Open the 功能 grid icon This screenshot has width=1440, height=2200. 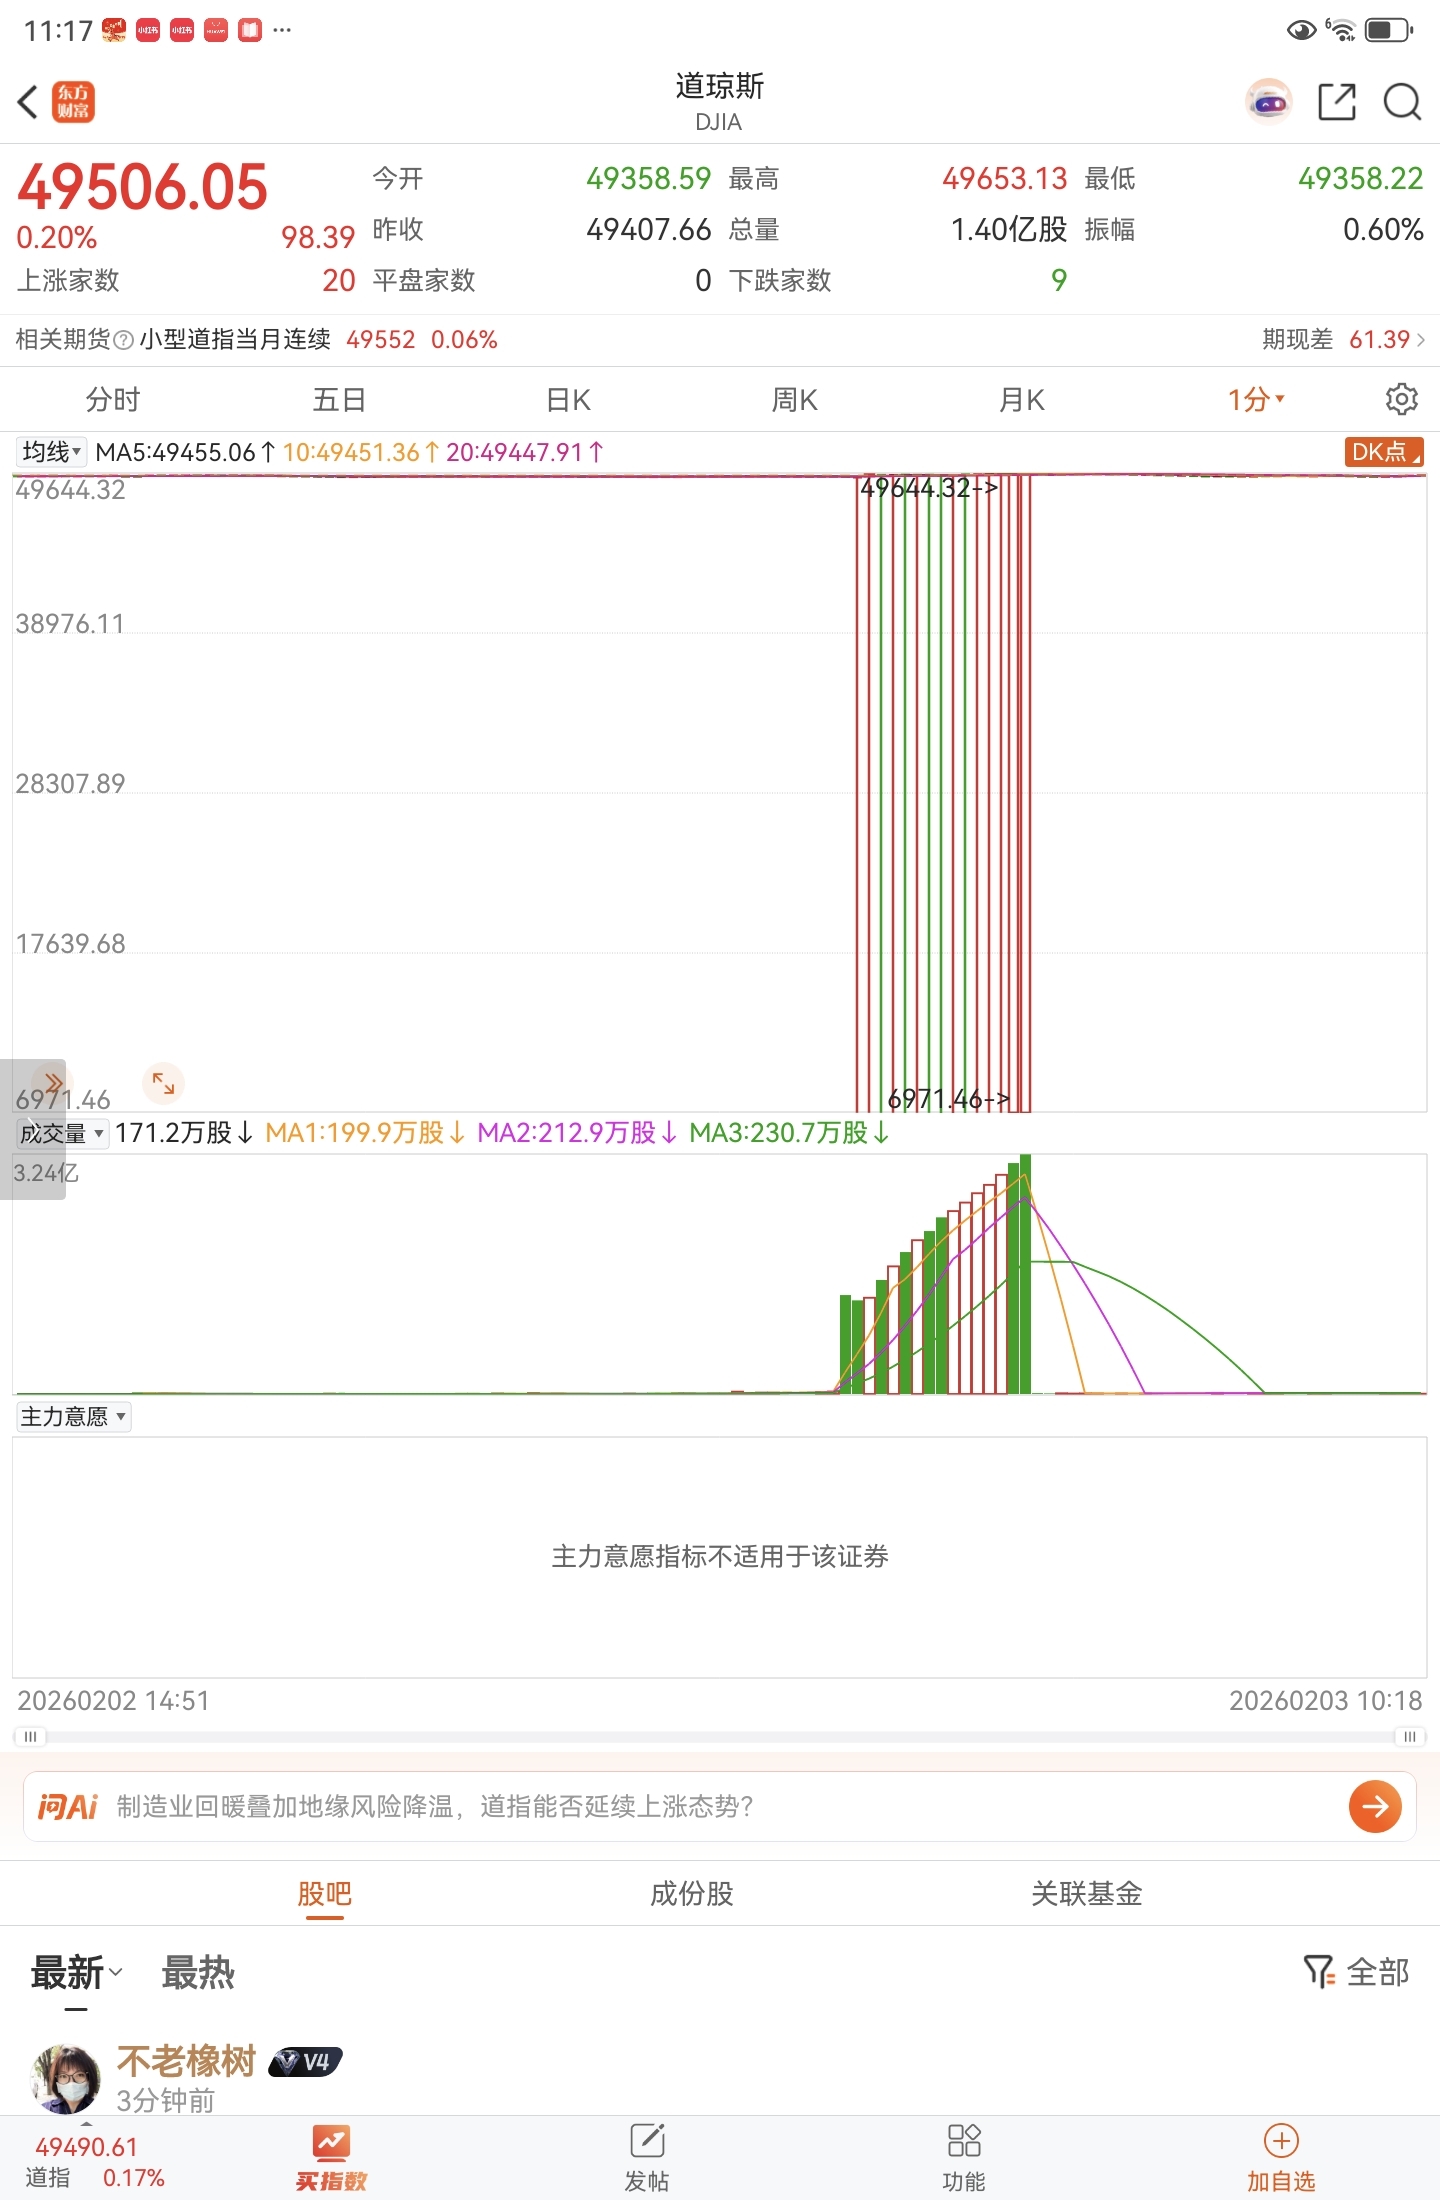964,2141
